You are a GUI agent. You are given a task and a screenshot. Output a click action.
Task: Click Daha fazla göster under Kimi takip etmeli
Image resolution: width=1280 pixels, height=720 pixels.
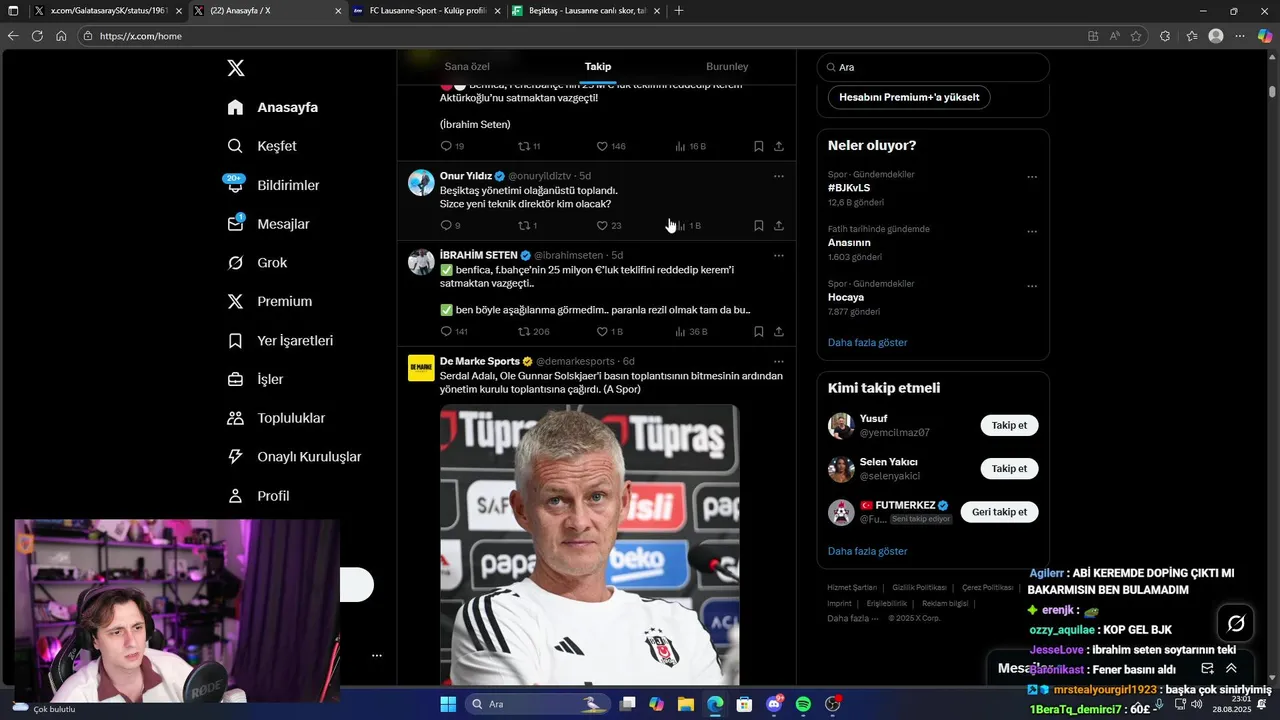867,551
